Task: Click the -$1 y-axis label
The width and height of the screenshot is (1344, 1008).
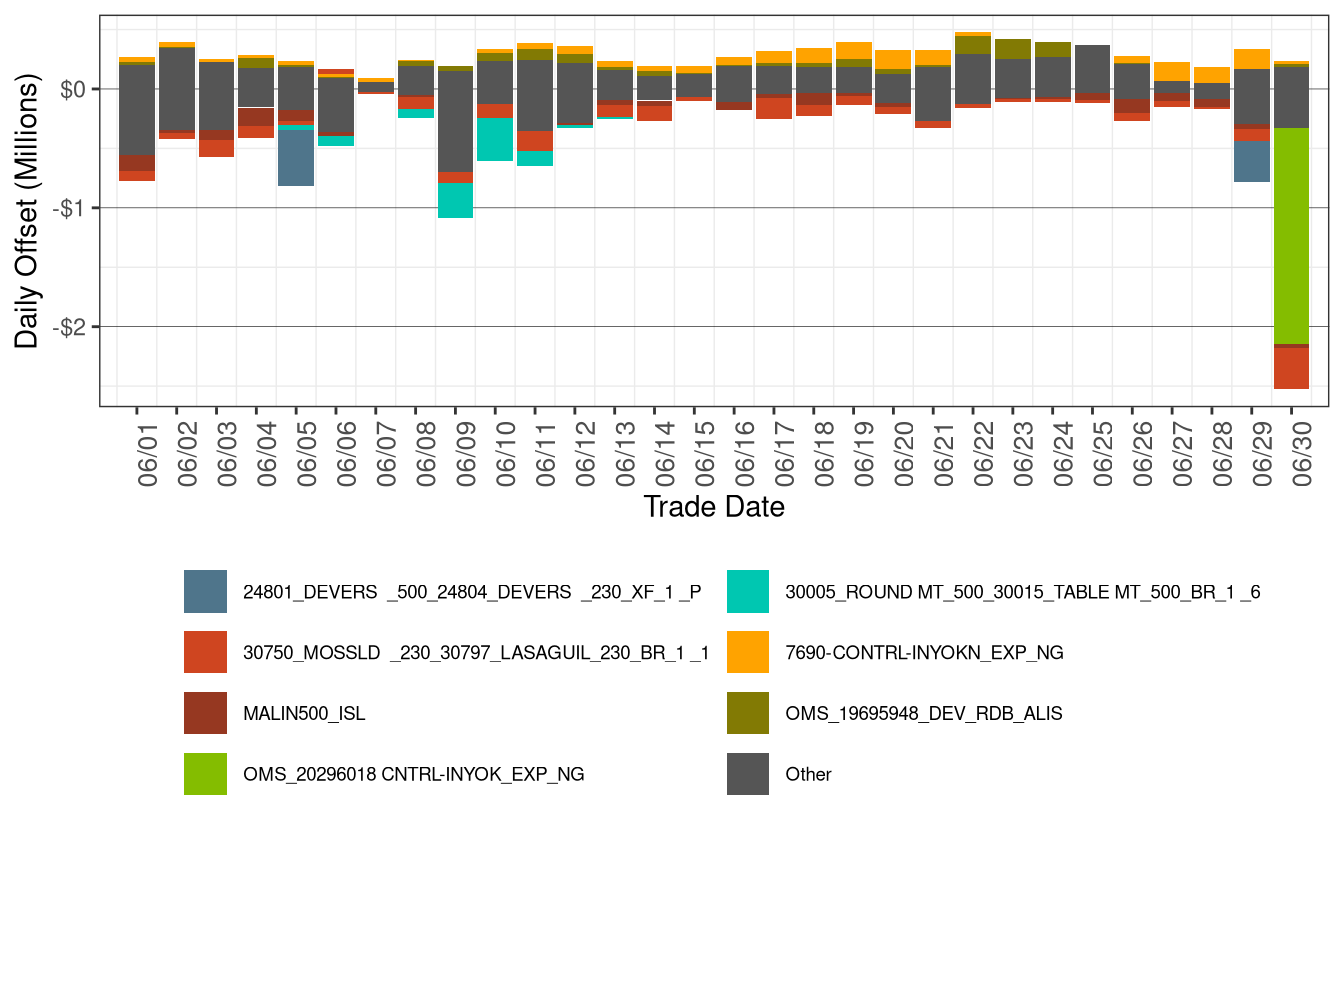Action: pyautogui.click(x=70, y=208)
